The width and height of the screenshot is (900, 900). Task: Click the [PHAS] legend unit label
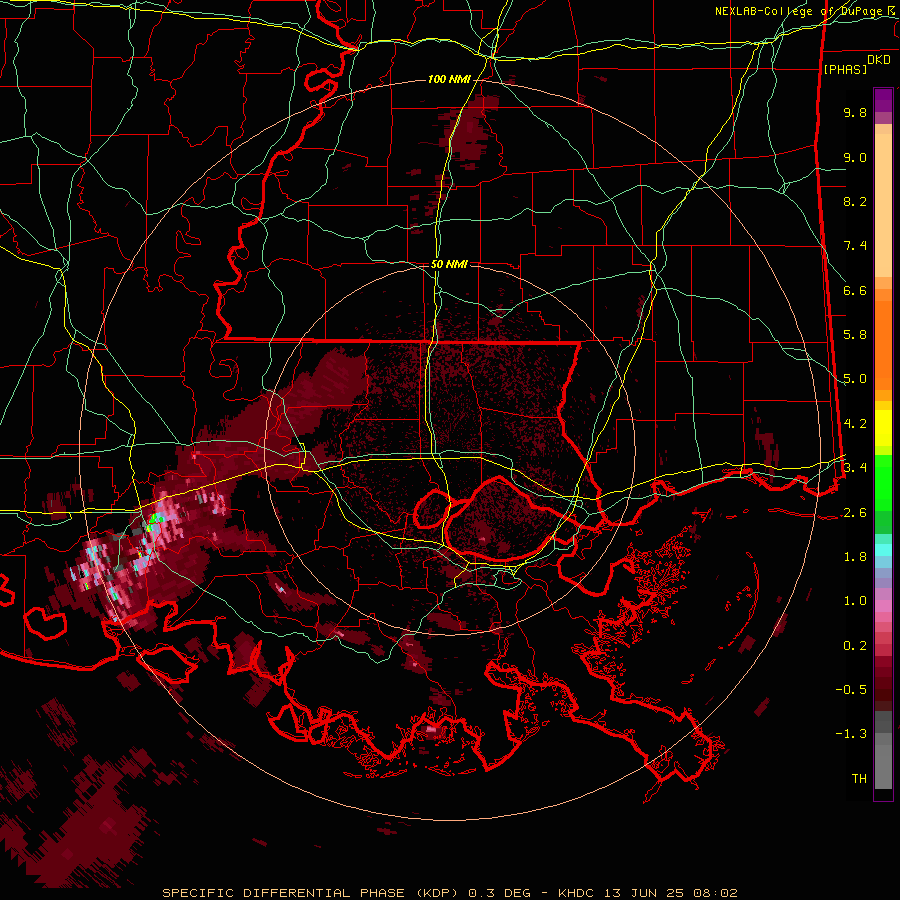coord(845,69)
